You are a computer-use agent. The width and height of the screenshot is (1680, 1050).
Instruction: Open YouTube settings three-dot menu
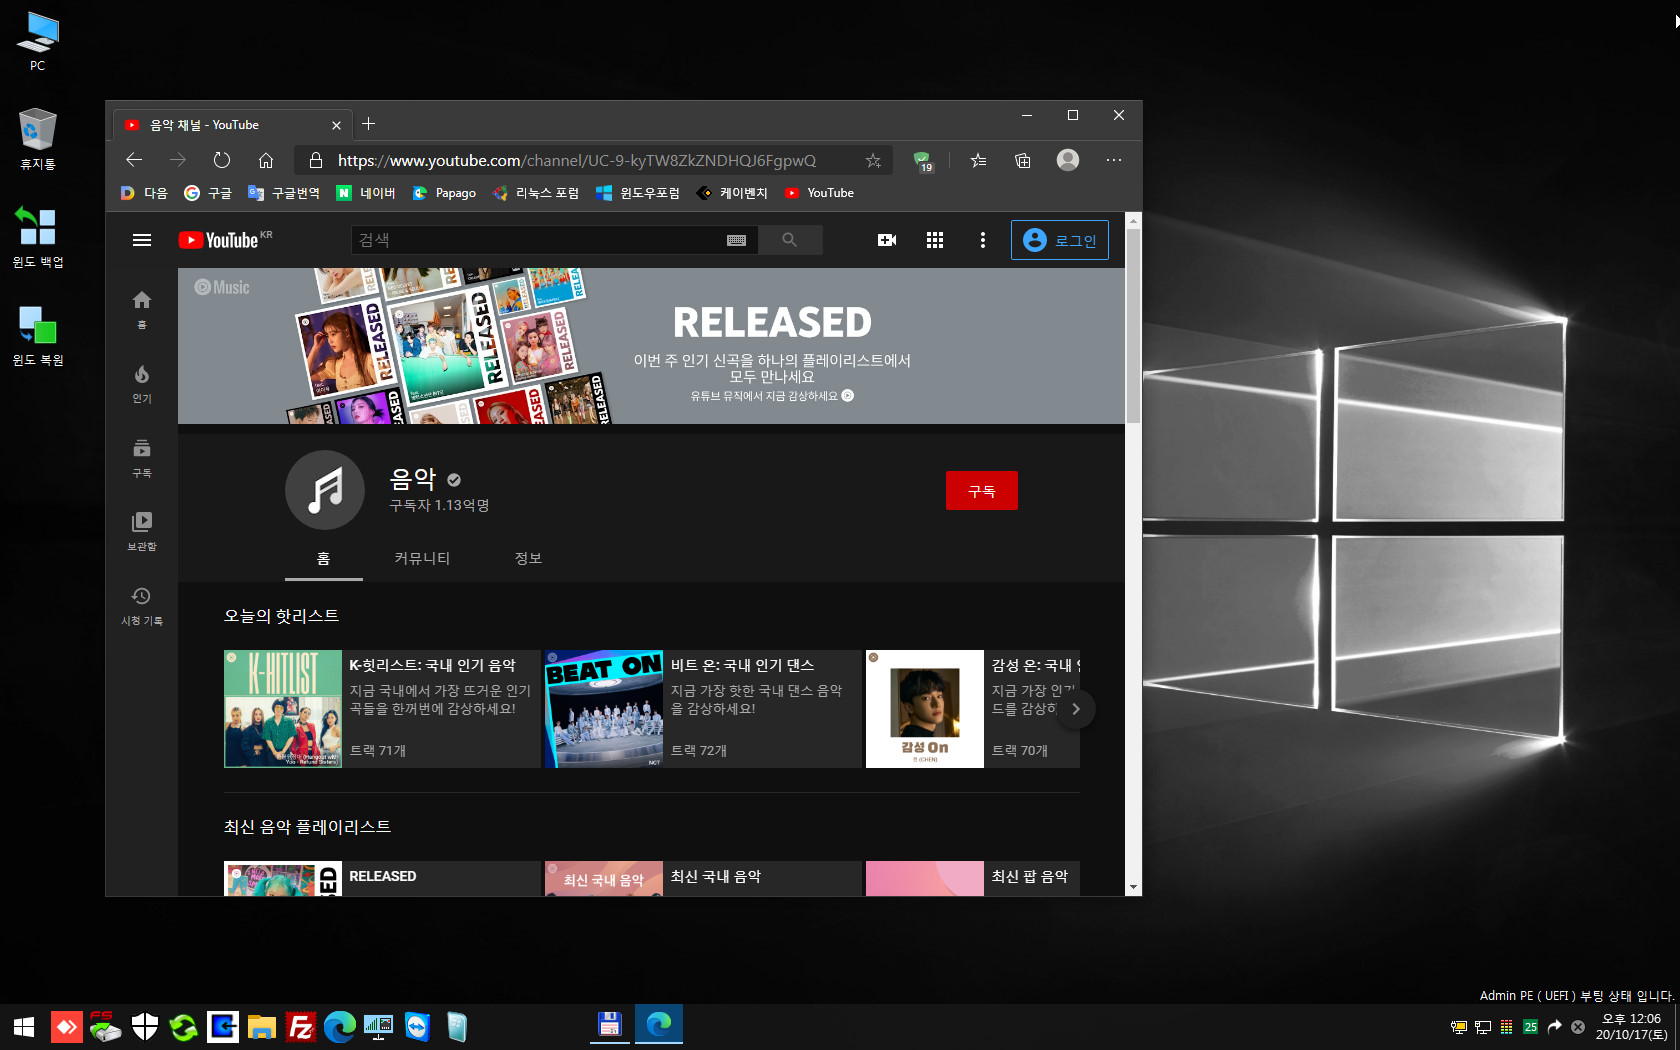[983, 240]
